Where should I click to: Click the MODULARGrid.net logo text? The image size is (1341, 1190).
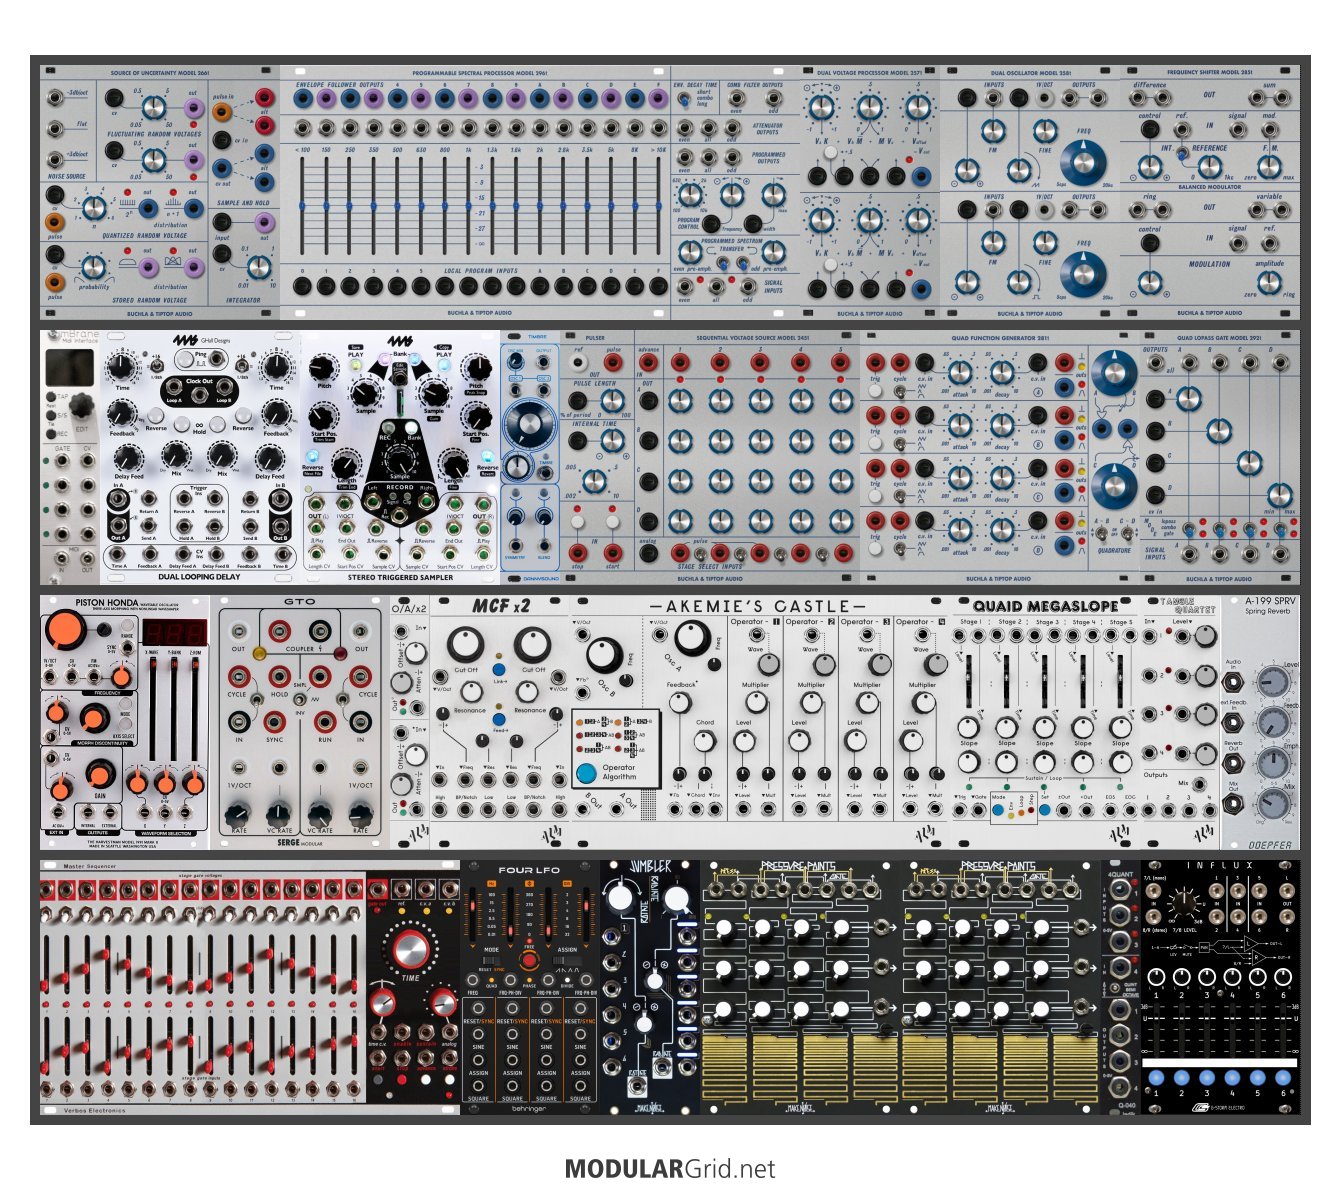pyautogui.click(x=670, y=1168)
